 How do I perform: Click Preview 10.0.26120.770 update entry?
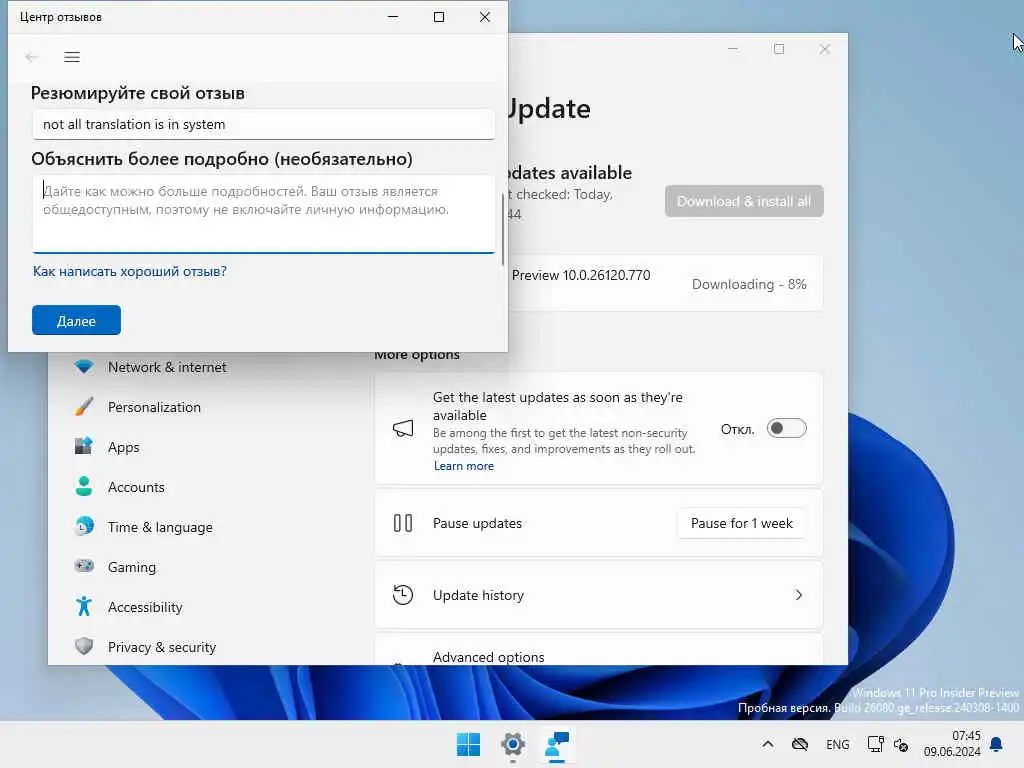click(581, 275)
